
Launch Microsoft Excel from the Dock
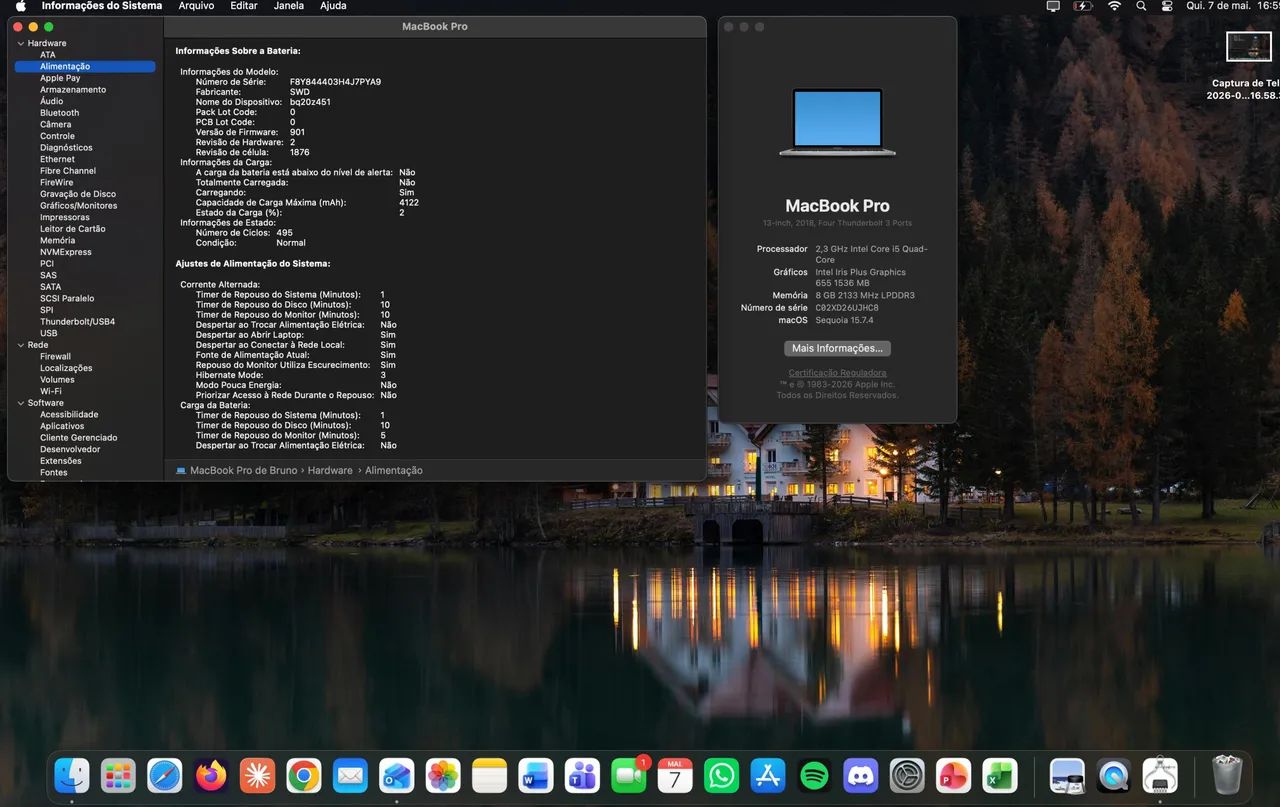pos(999,776)
